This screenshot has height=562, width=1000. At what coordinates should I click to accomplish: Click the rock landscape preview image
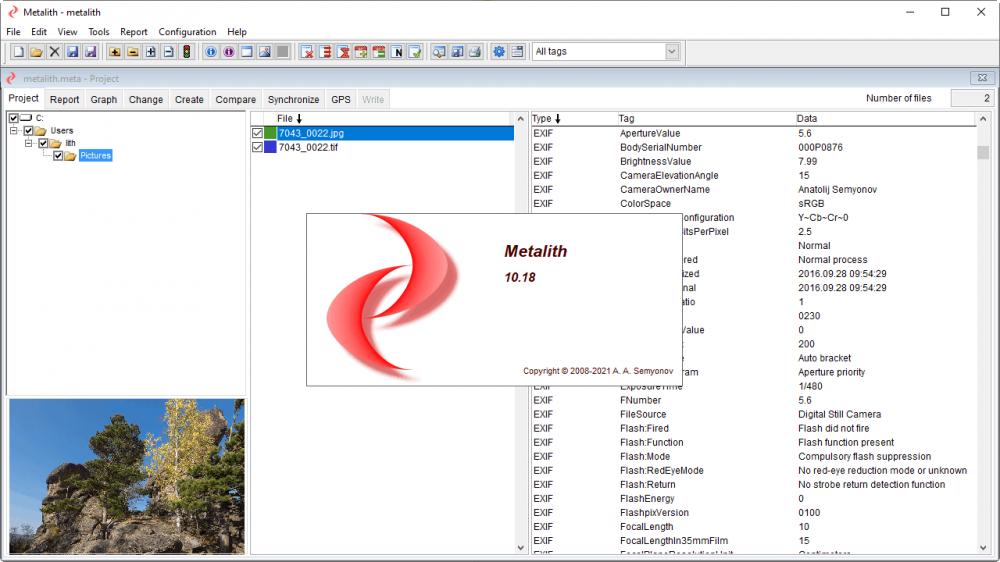point(127,477)
